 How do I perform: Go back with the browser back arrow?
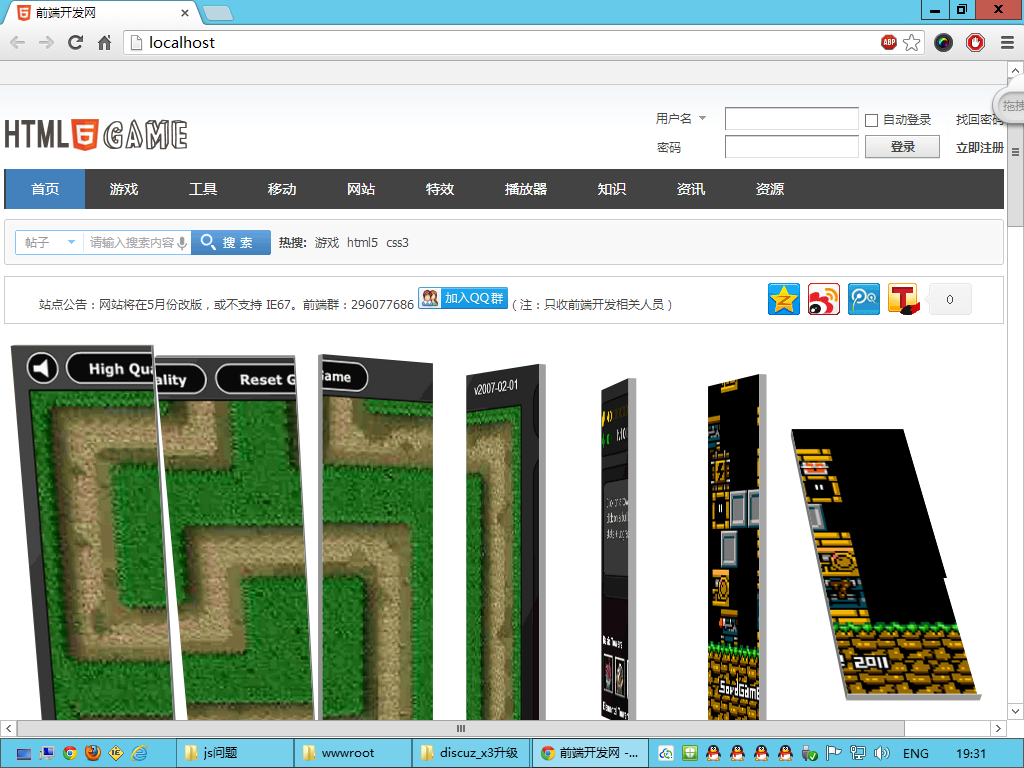pos(18,43)
